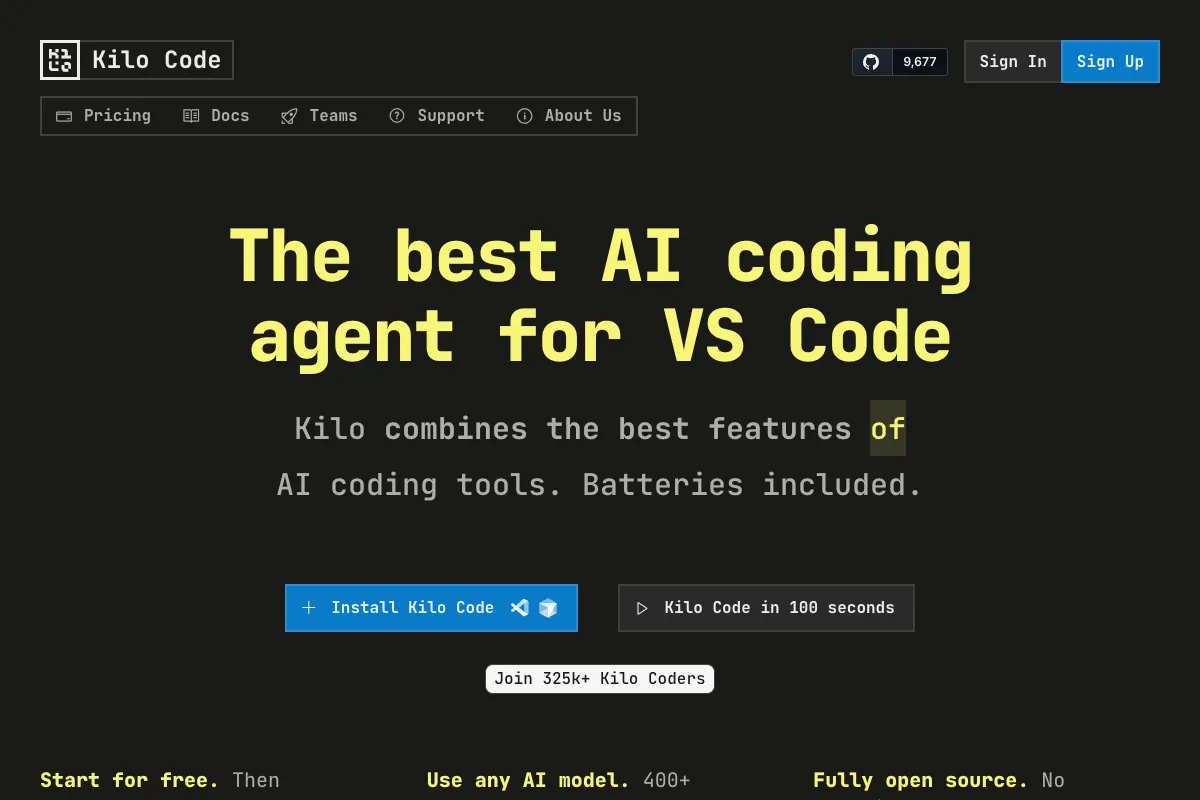Go to the Docs navigation item

230,116
